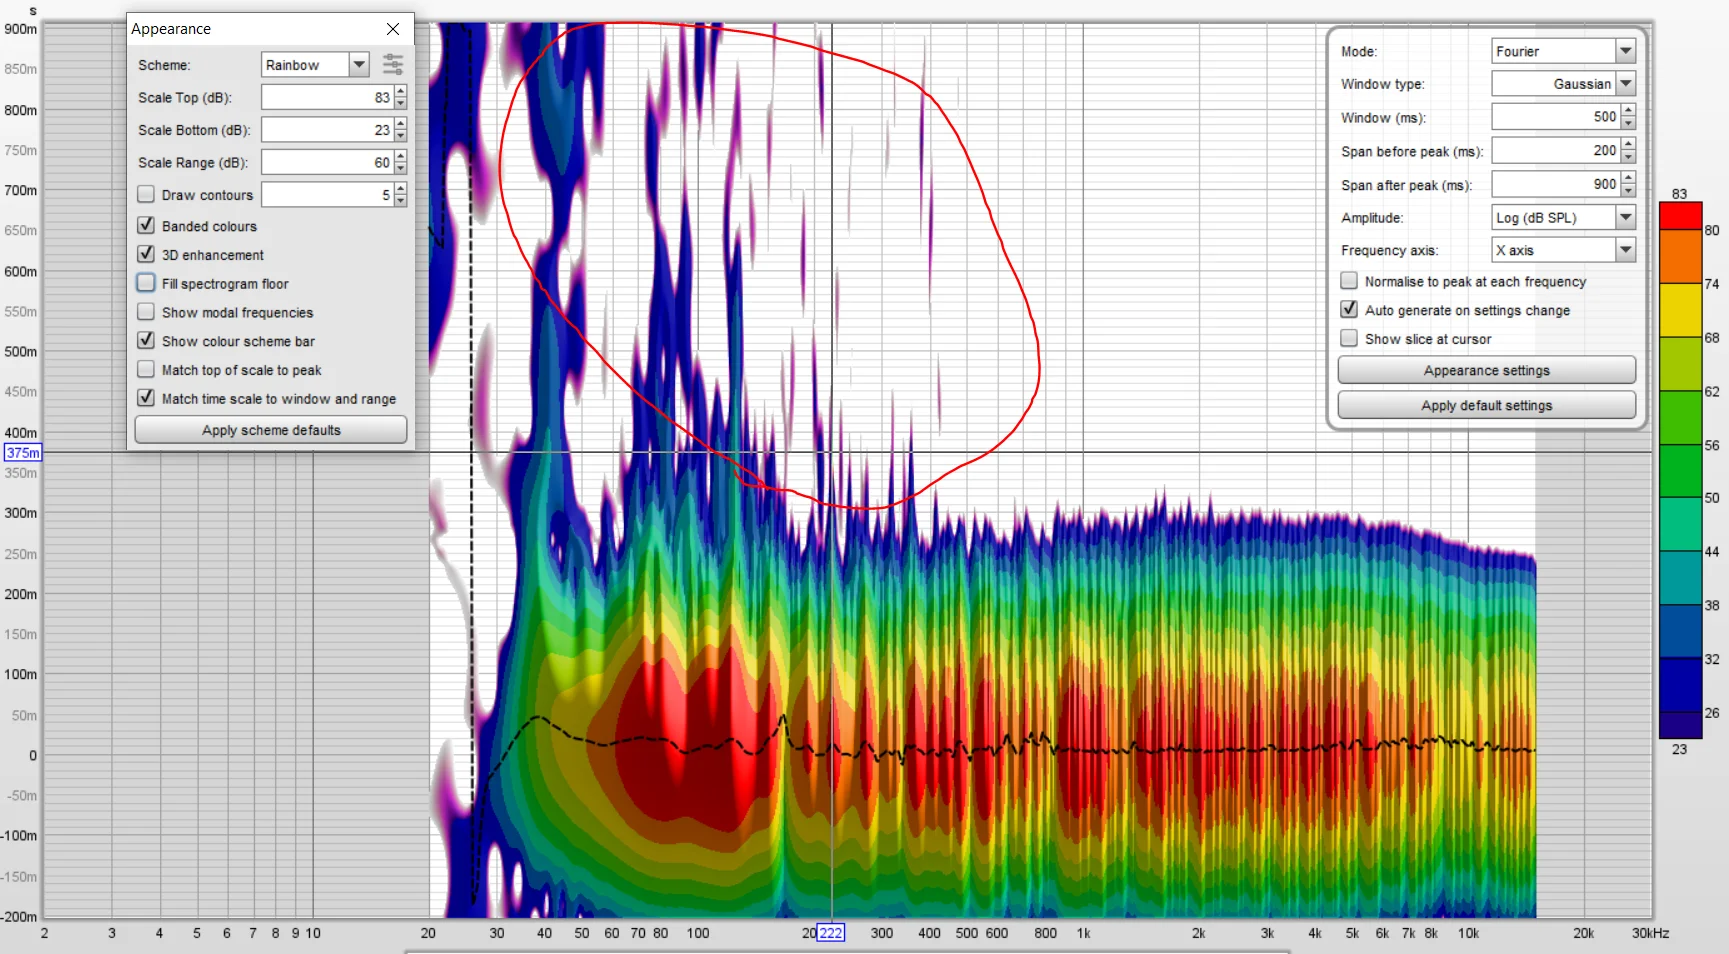Open the colour scheme settings sliders icon
This screenshot has width=1729, height=954.
[393, 65]
